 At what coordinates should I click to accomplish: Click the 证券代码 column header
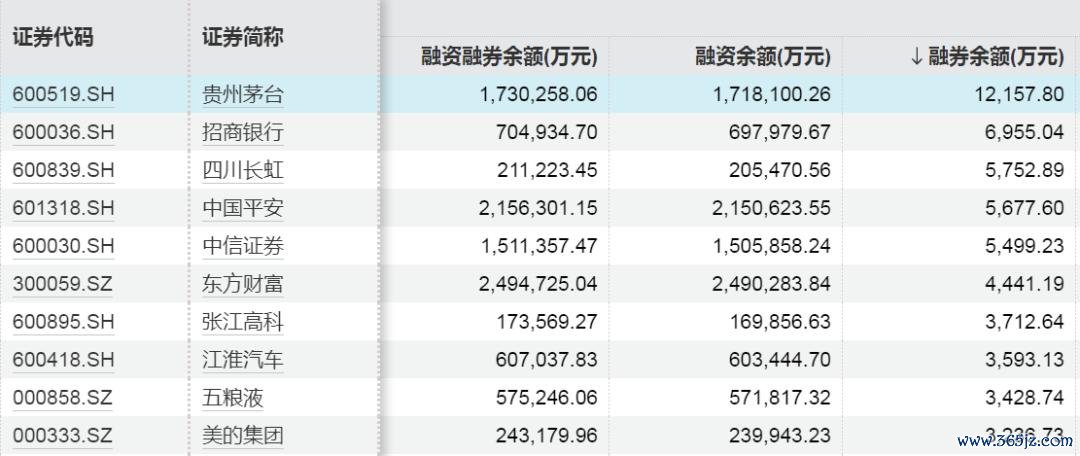click(52, 37)
